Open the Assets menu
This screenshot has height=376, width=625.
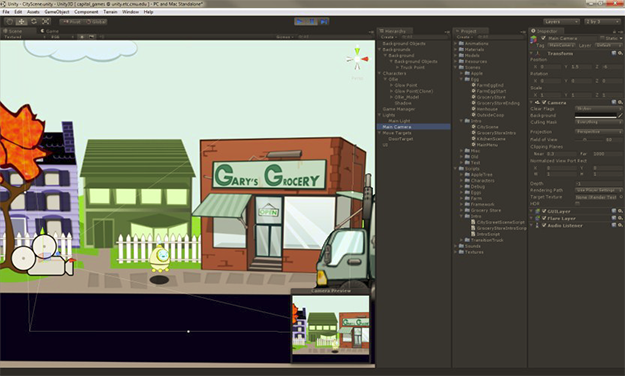(33, 12)
